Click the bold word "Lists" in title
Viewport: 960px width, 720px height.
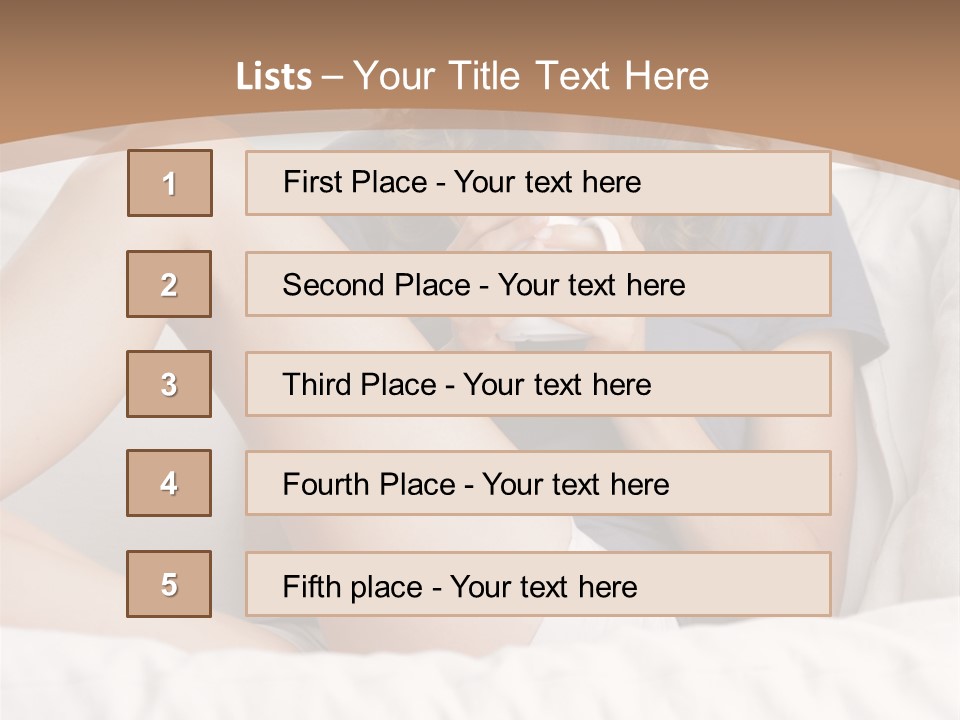(x=273, y=76)
